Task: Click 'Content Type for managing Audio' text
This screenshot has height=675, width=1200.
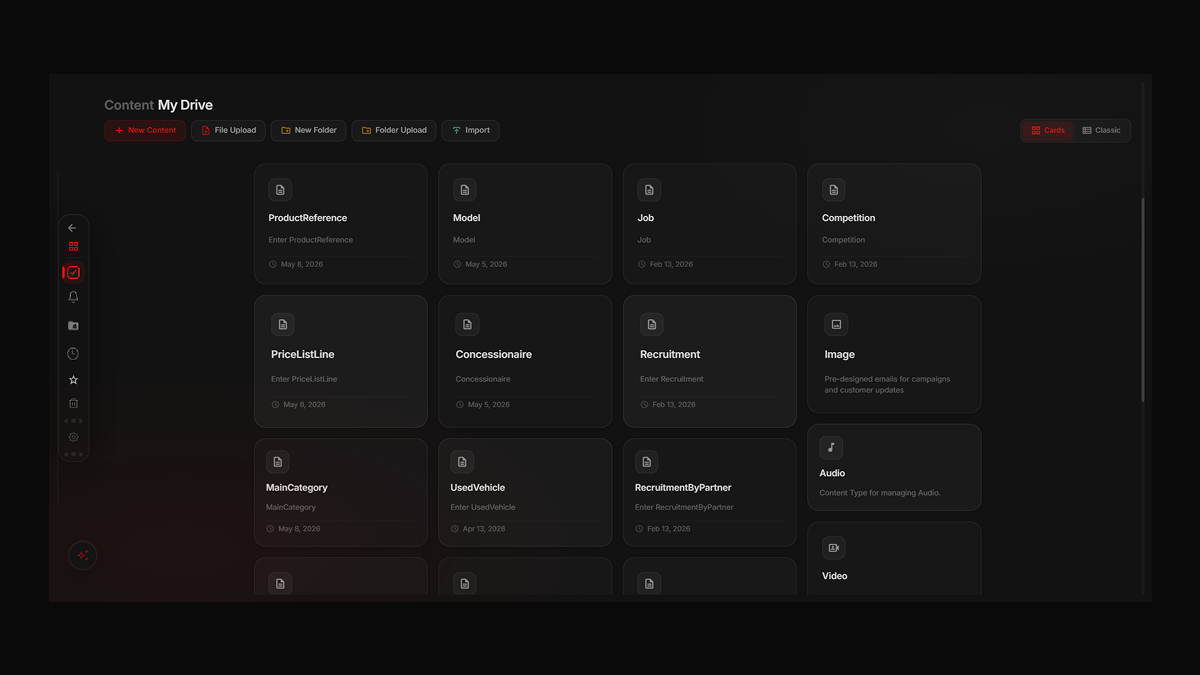Action: point(880,493)
